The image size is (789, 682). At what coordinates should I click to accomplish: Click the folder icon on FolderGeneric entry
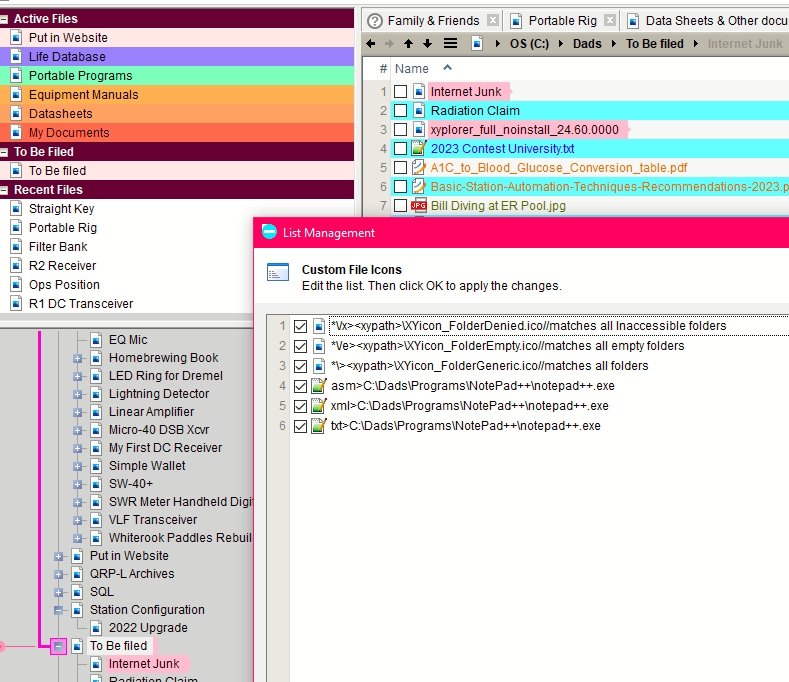(x=319, y=366)
